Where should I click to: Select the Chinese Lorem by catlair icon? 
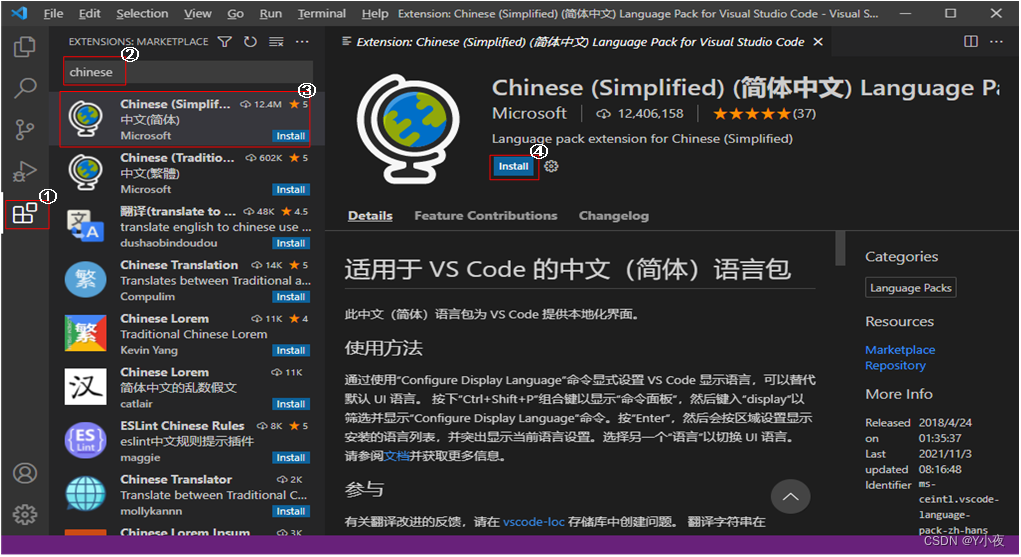tap(85, 387)
